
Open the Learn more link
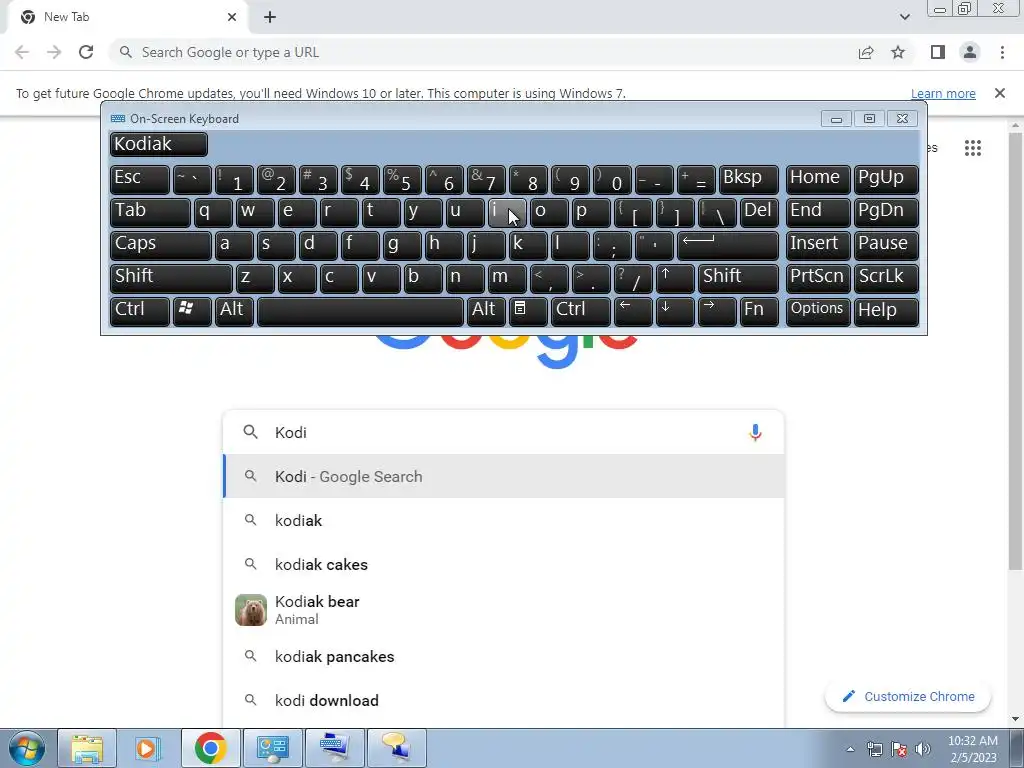(x=943, y=93)
